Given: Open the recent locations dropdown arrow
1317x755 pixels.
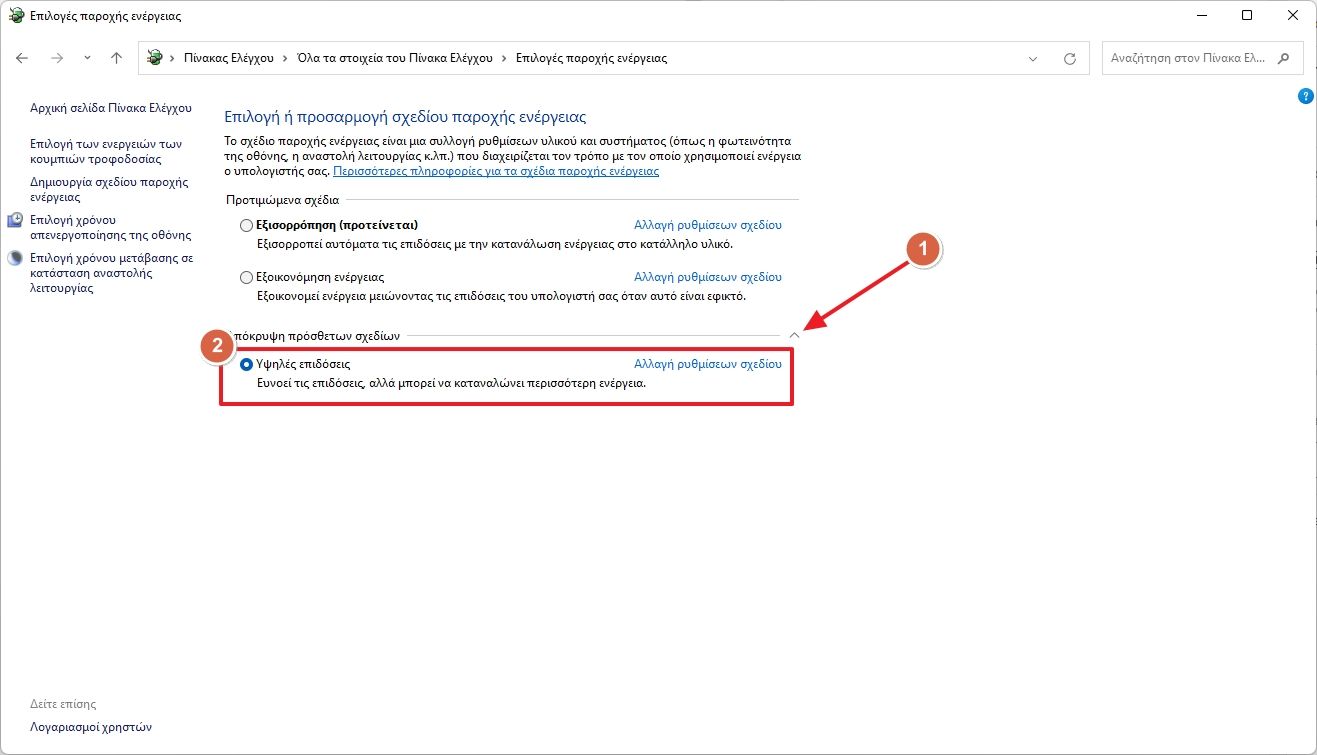Looking at the screenshot, I should pos(88,58).
